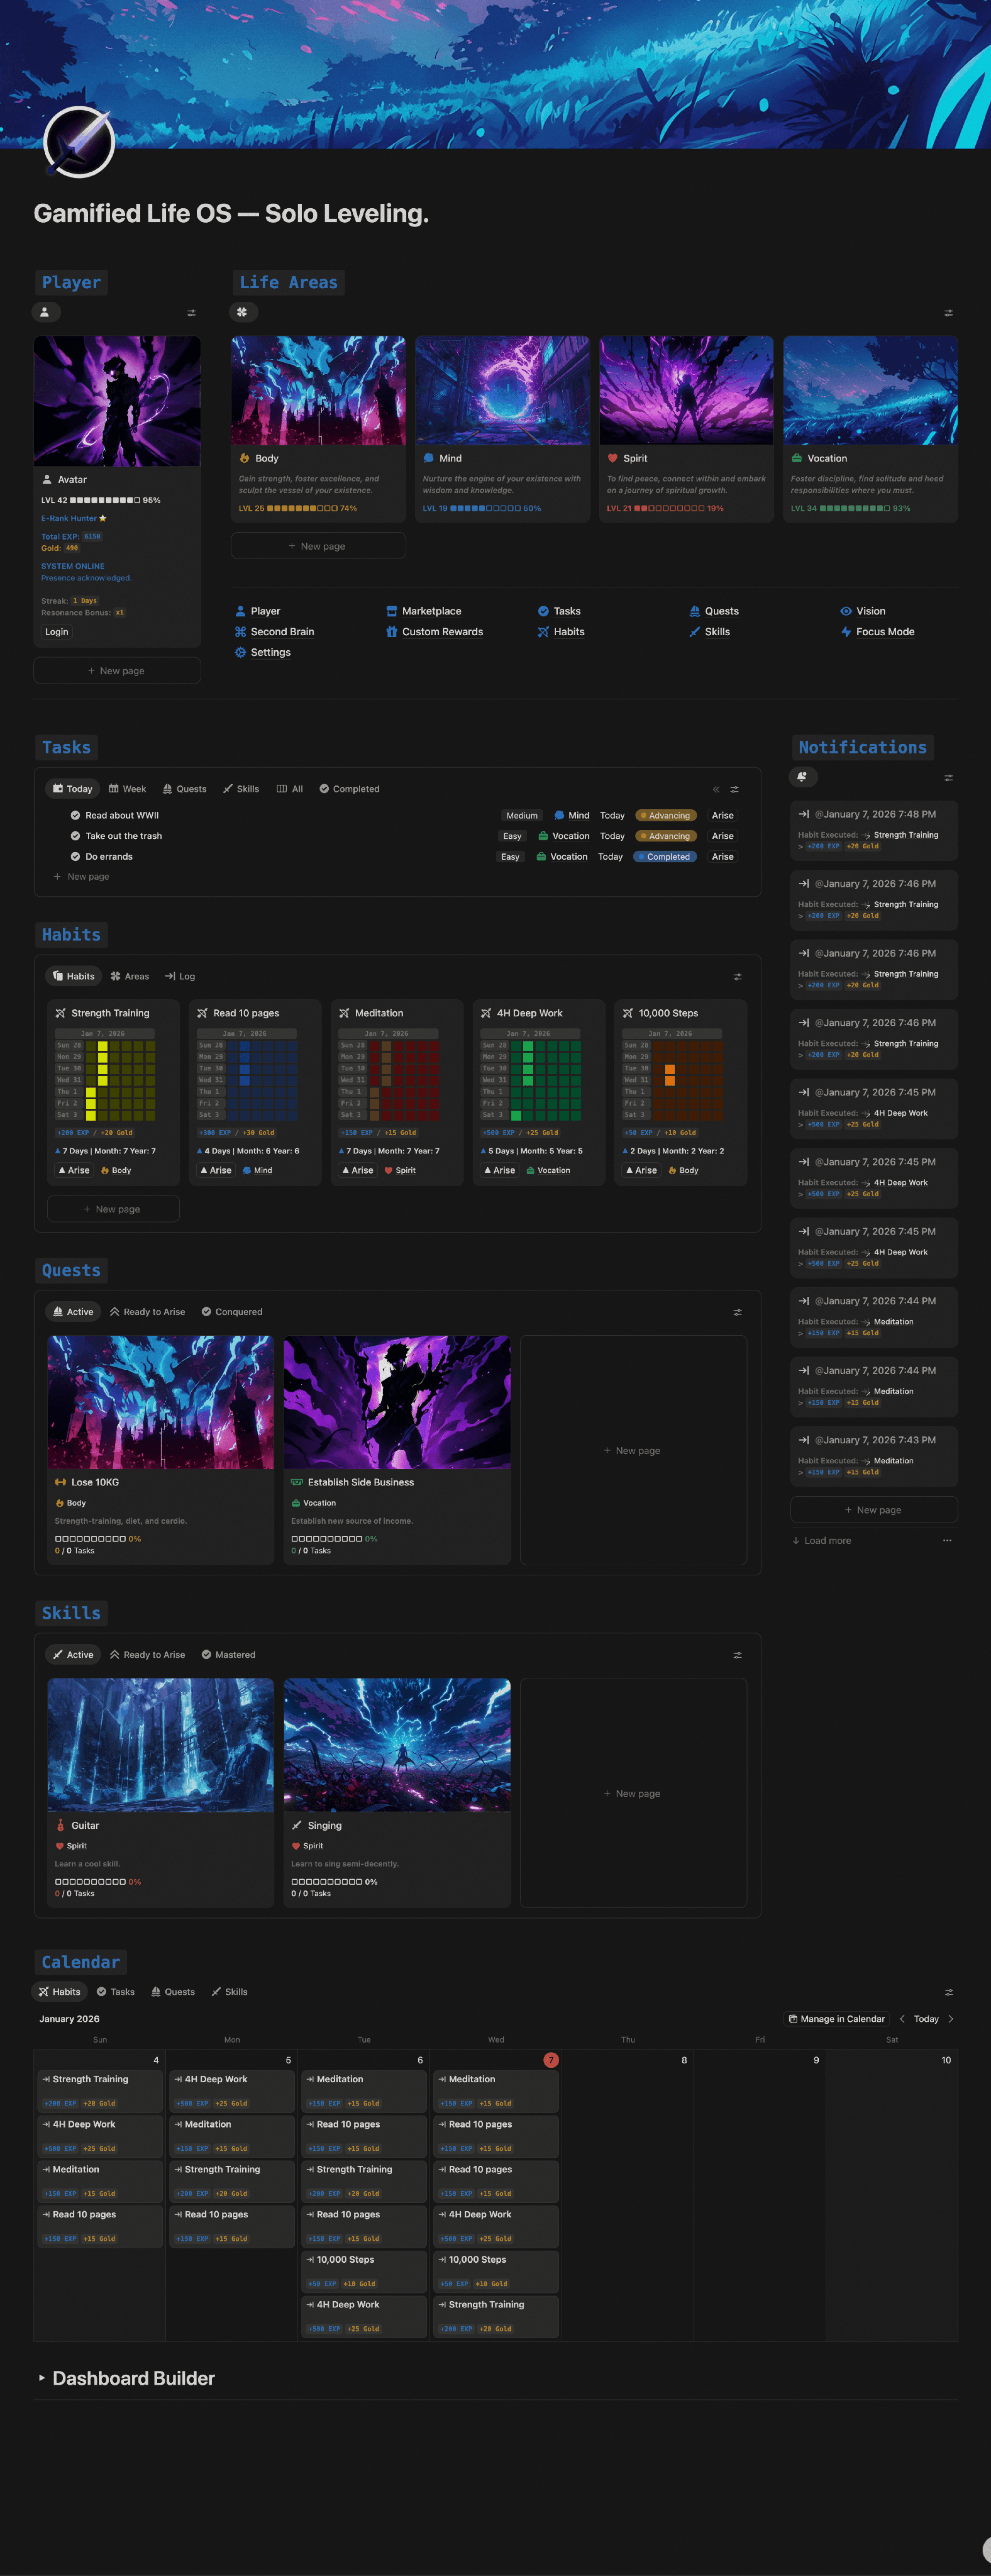Click the notifications bell icon
The height and width of the screenshot is (2576, 991).
tap(803, 777)
